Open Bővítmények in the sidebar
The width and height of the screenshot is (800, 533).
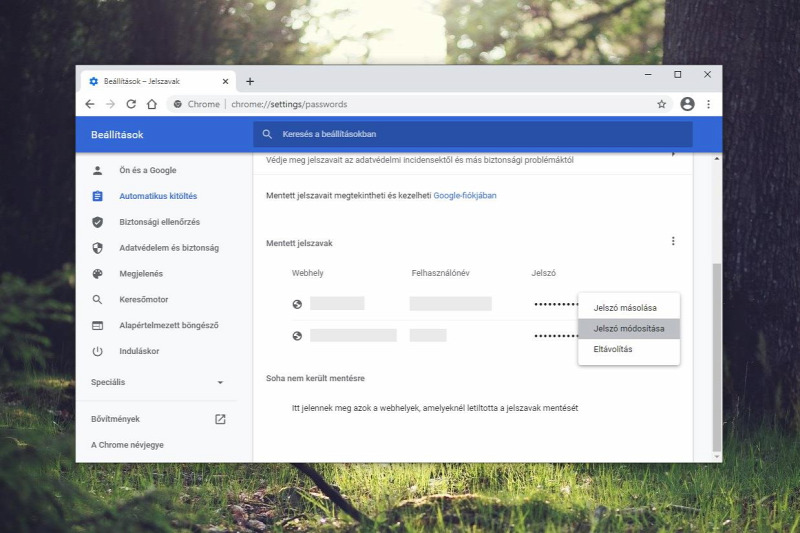[115, 419]
